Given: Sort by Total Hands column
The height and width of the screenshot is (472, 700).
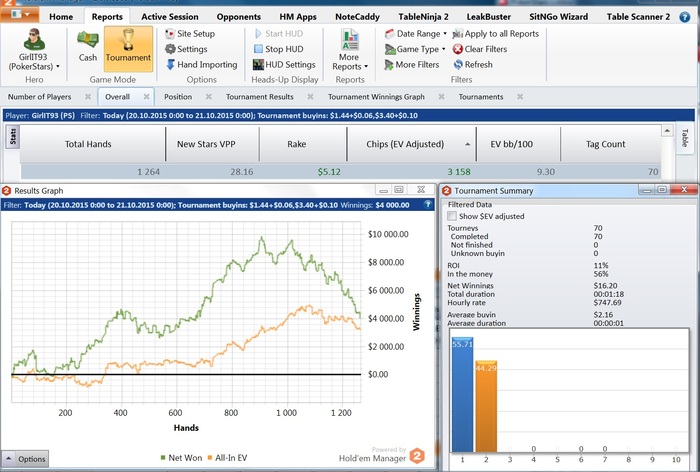Looking at the screenshot, I should (x=92, y=144).
